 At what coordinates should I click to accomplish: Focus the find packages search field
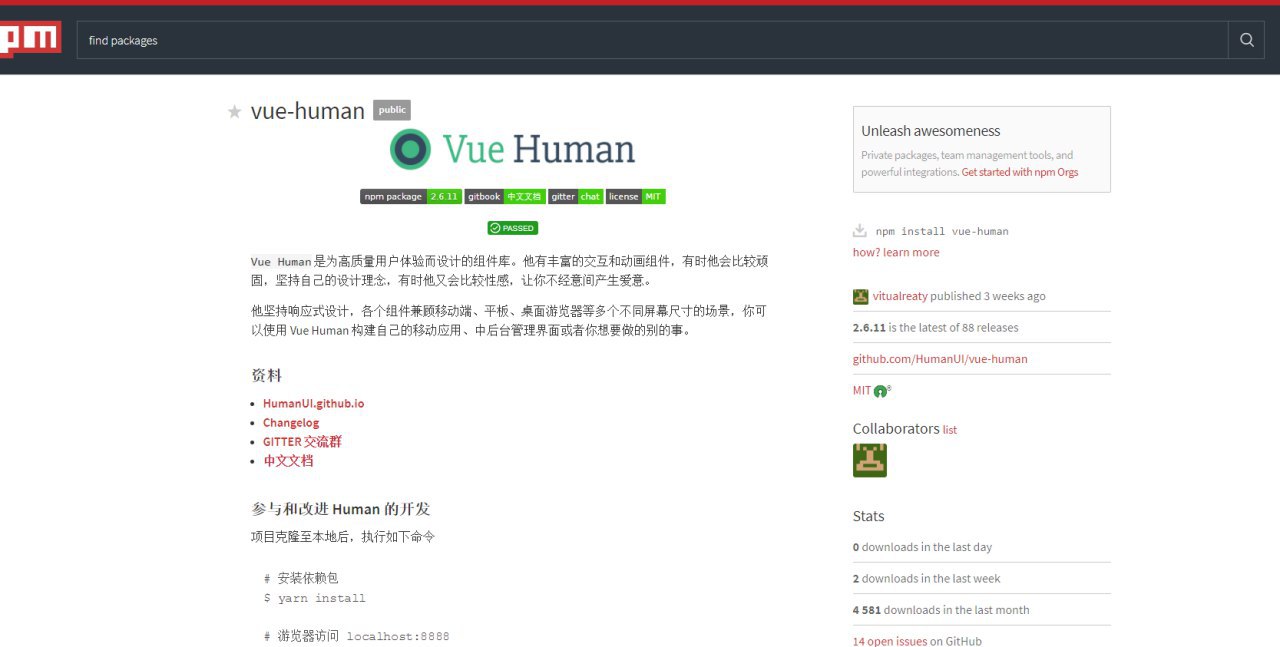tap(653, 40)
